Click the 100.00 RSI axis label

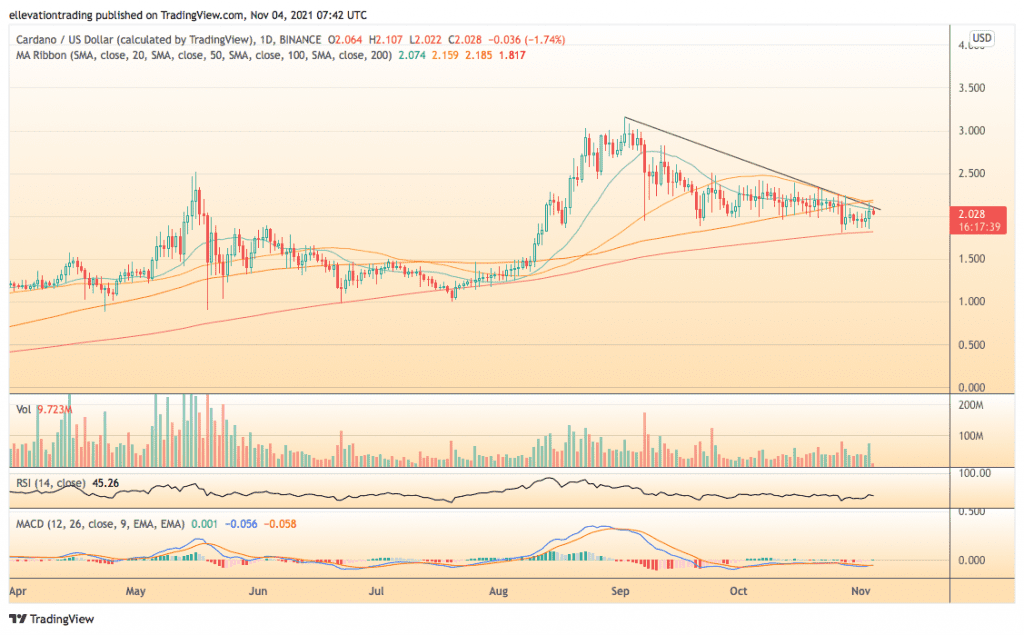[x=974, y=474]
